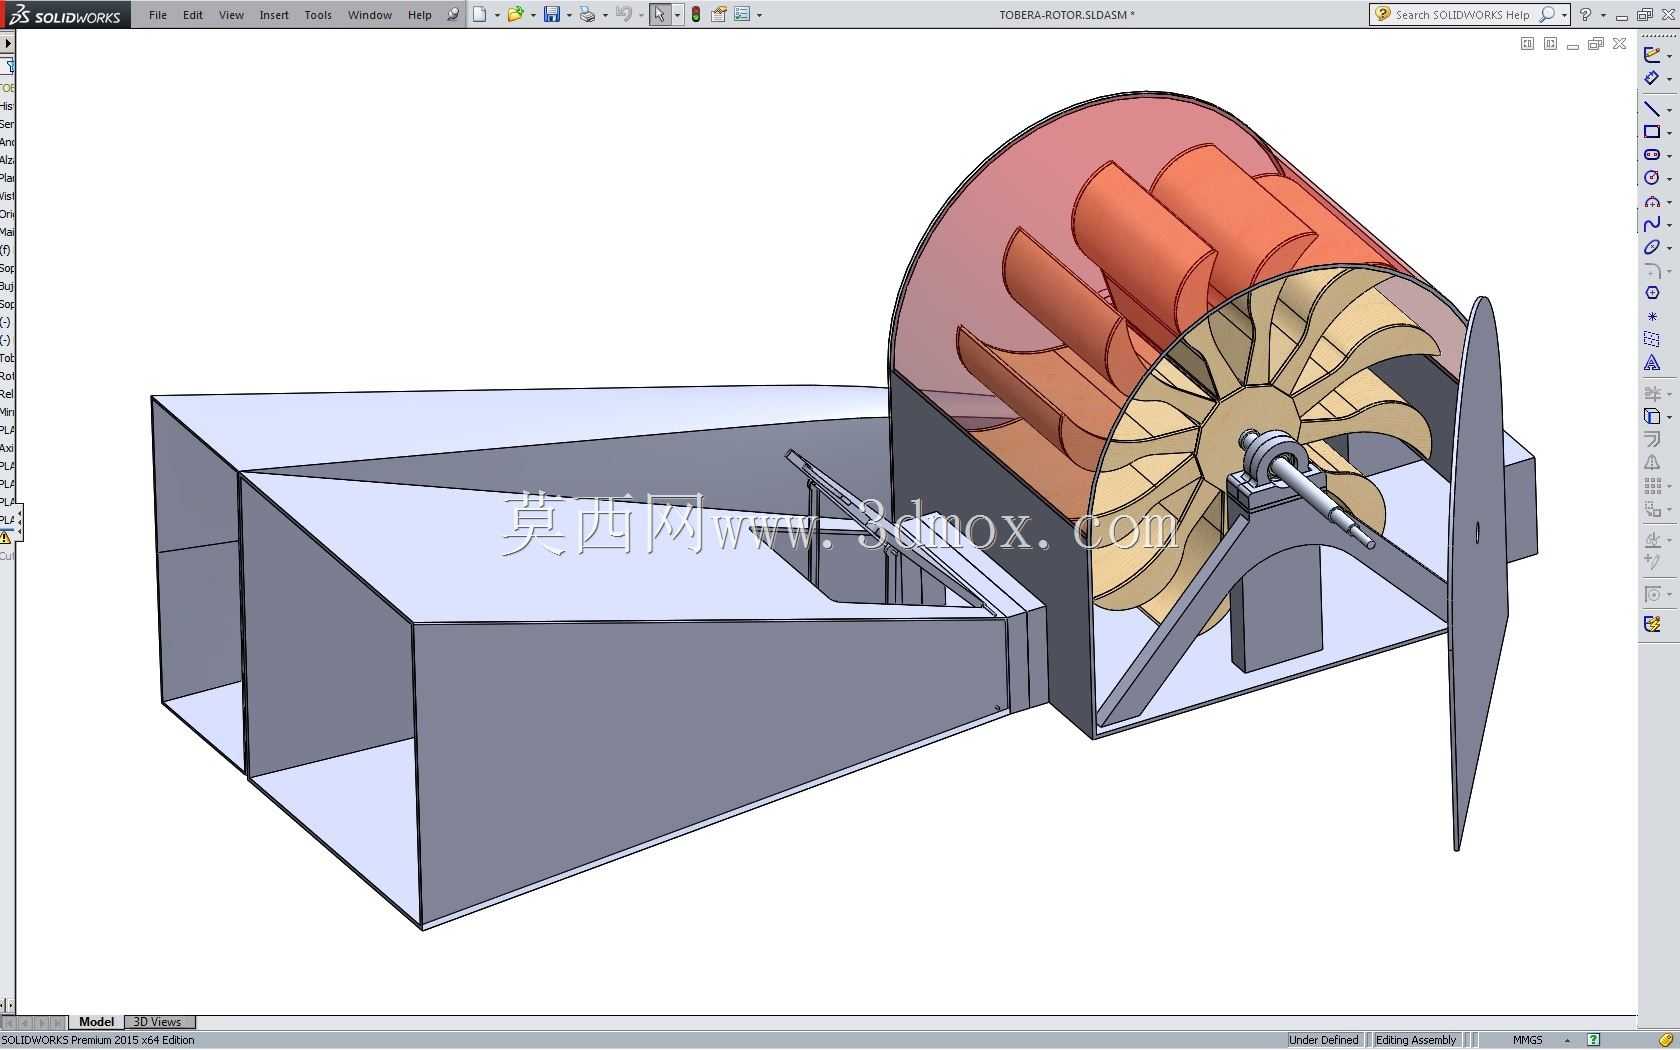Click the Convert Entities icon
Viewport: 1680px width, 1050px height.
click(x=1652, y=417)
